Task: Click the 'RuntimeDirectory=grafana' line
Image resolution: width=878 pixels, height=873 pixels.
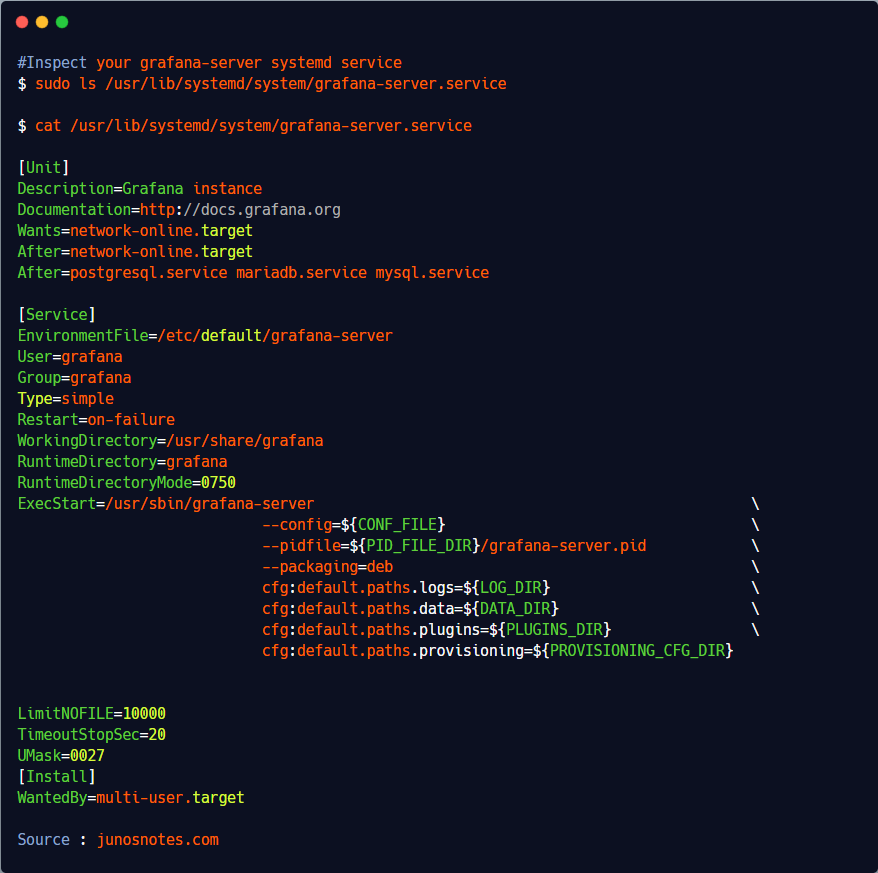Action: point(122,462)
